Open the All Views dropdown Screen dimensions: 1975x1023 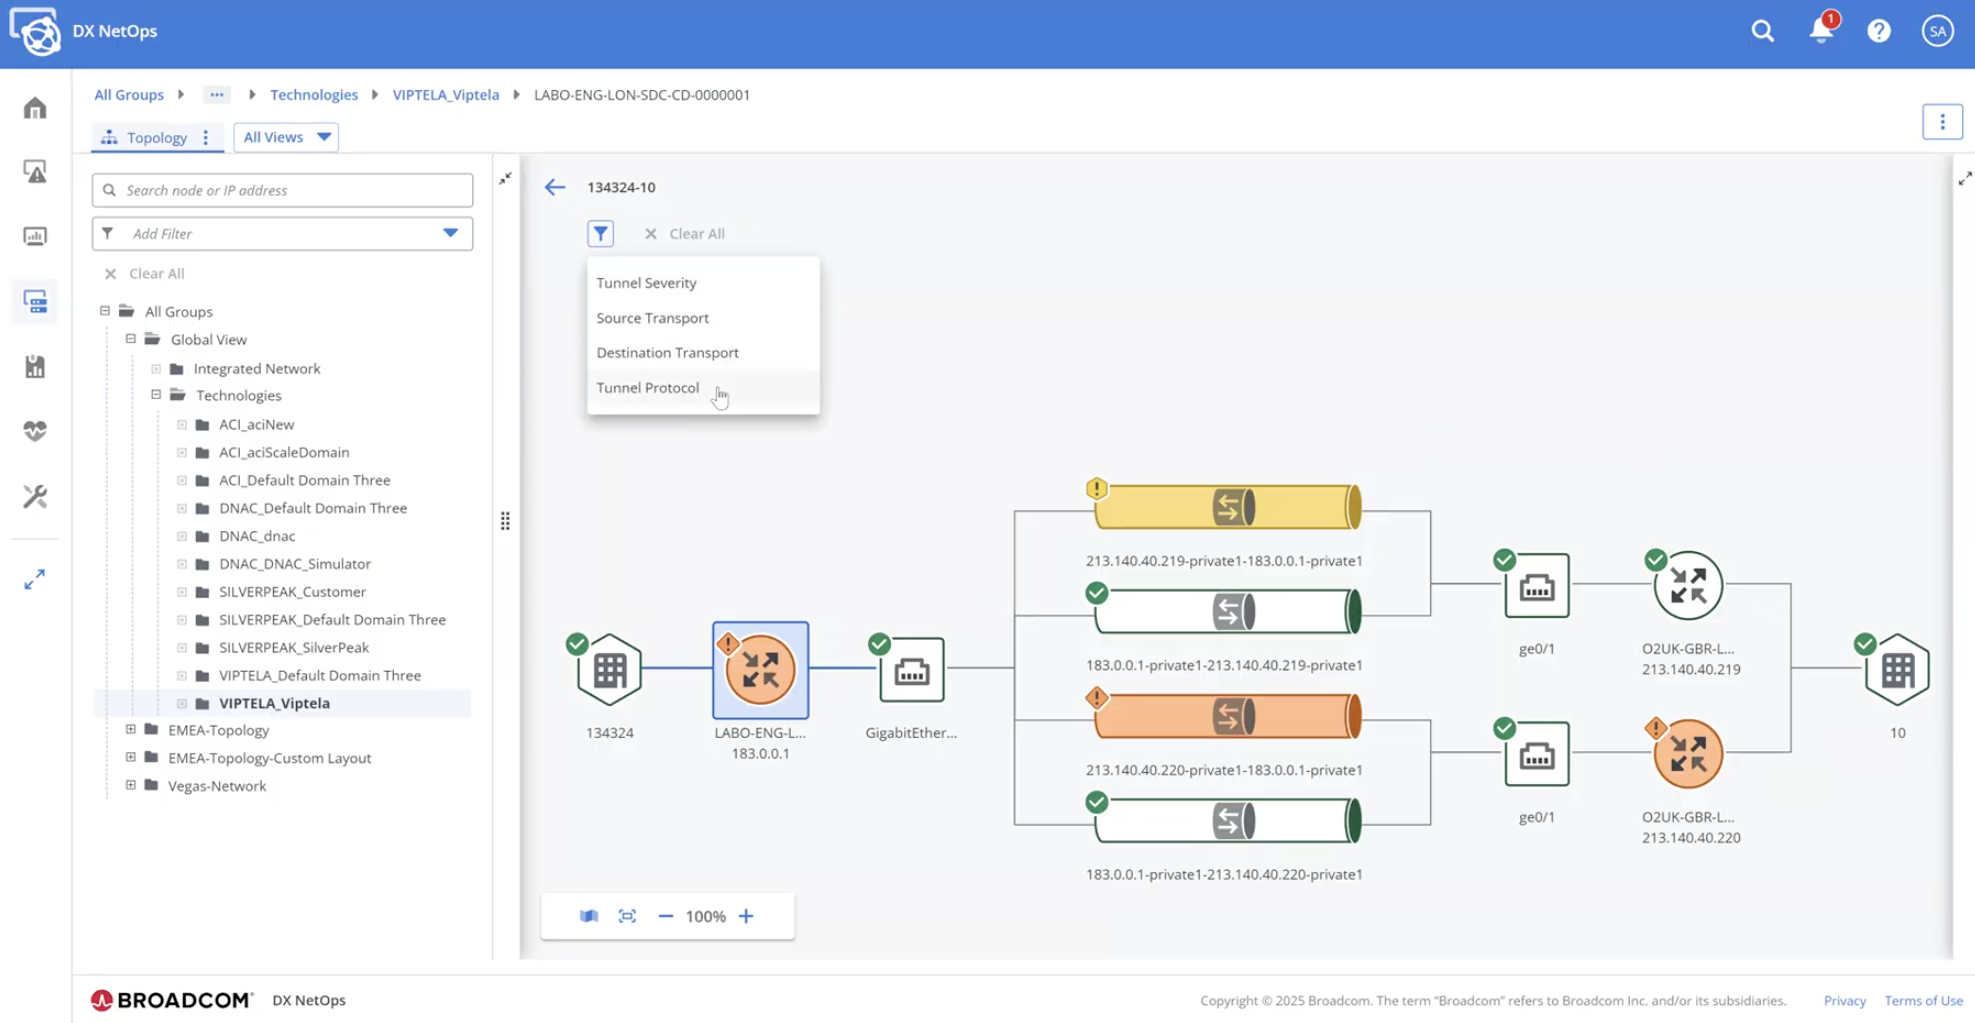click(x=286, y=137)
